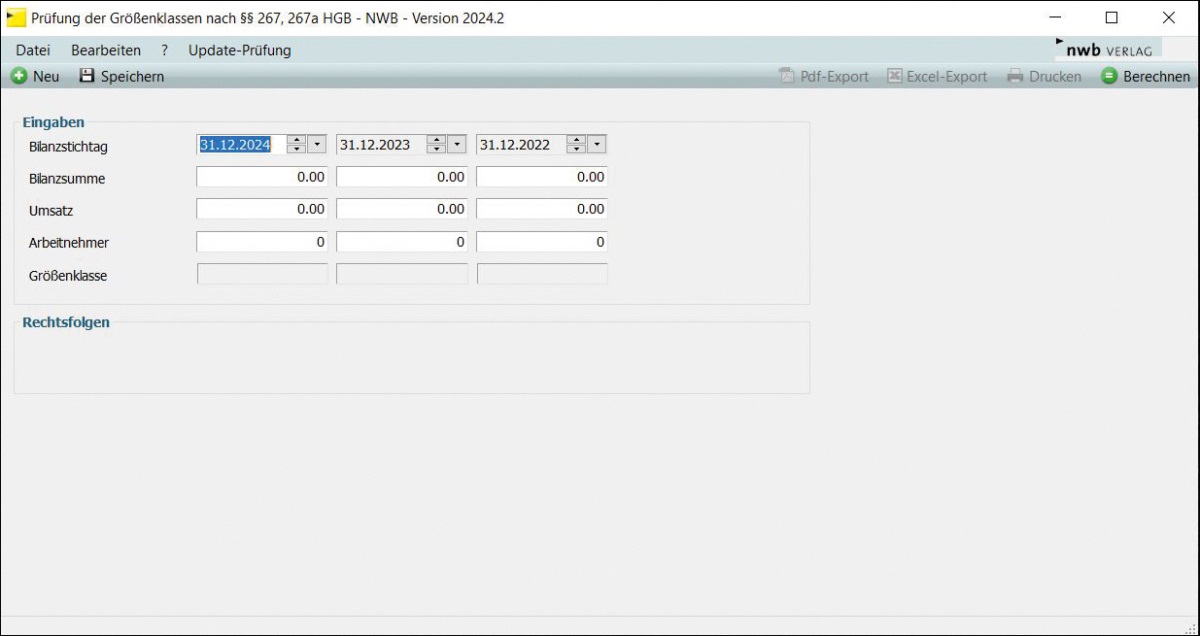Open the 31.12.2022 date dropdown arrow
The height and width of the screenshot is (636, 1200).
click(597, 145)
